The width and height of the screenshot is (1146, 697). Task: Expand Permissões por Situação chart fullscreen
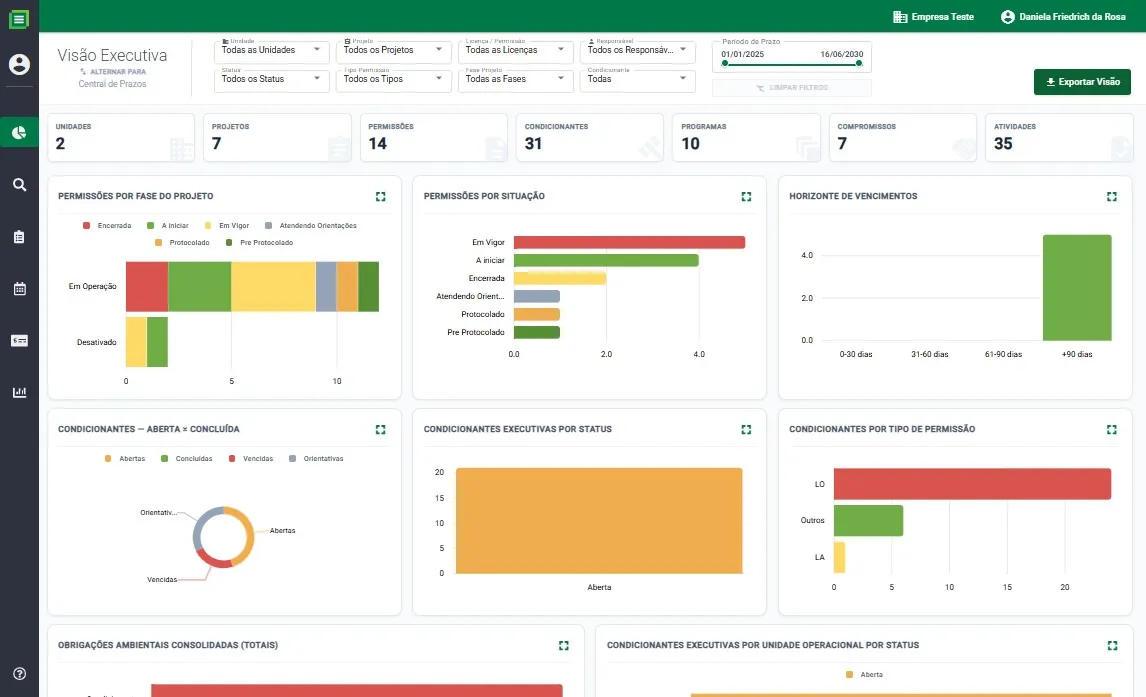(746, 197)
